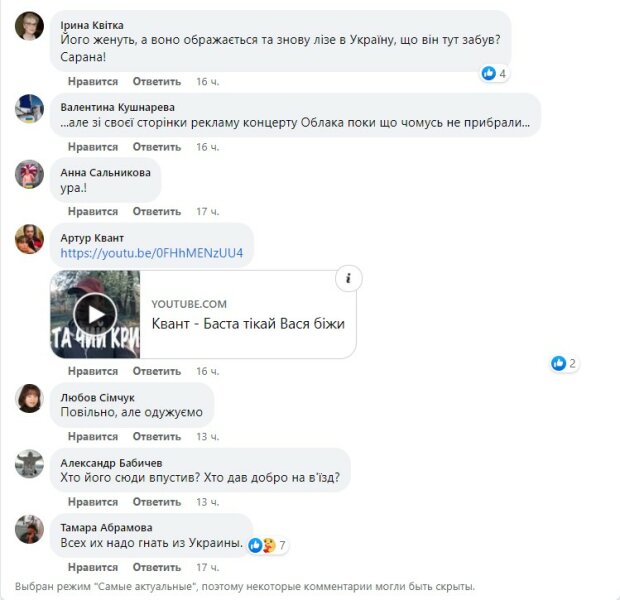Click the Любов Сімчук name link
Image resolution: width=620 pixels, height=600 pixels.
[97, 397]
